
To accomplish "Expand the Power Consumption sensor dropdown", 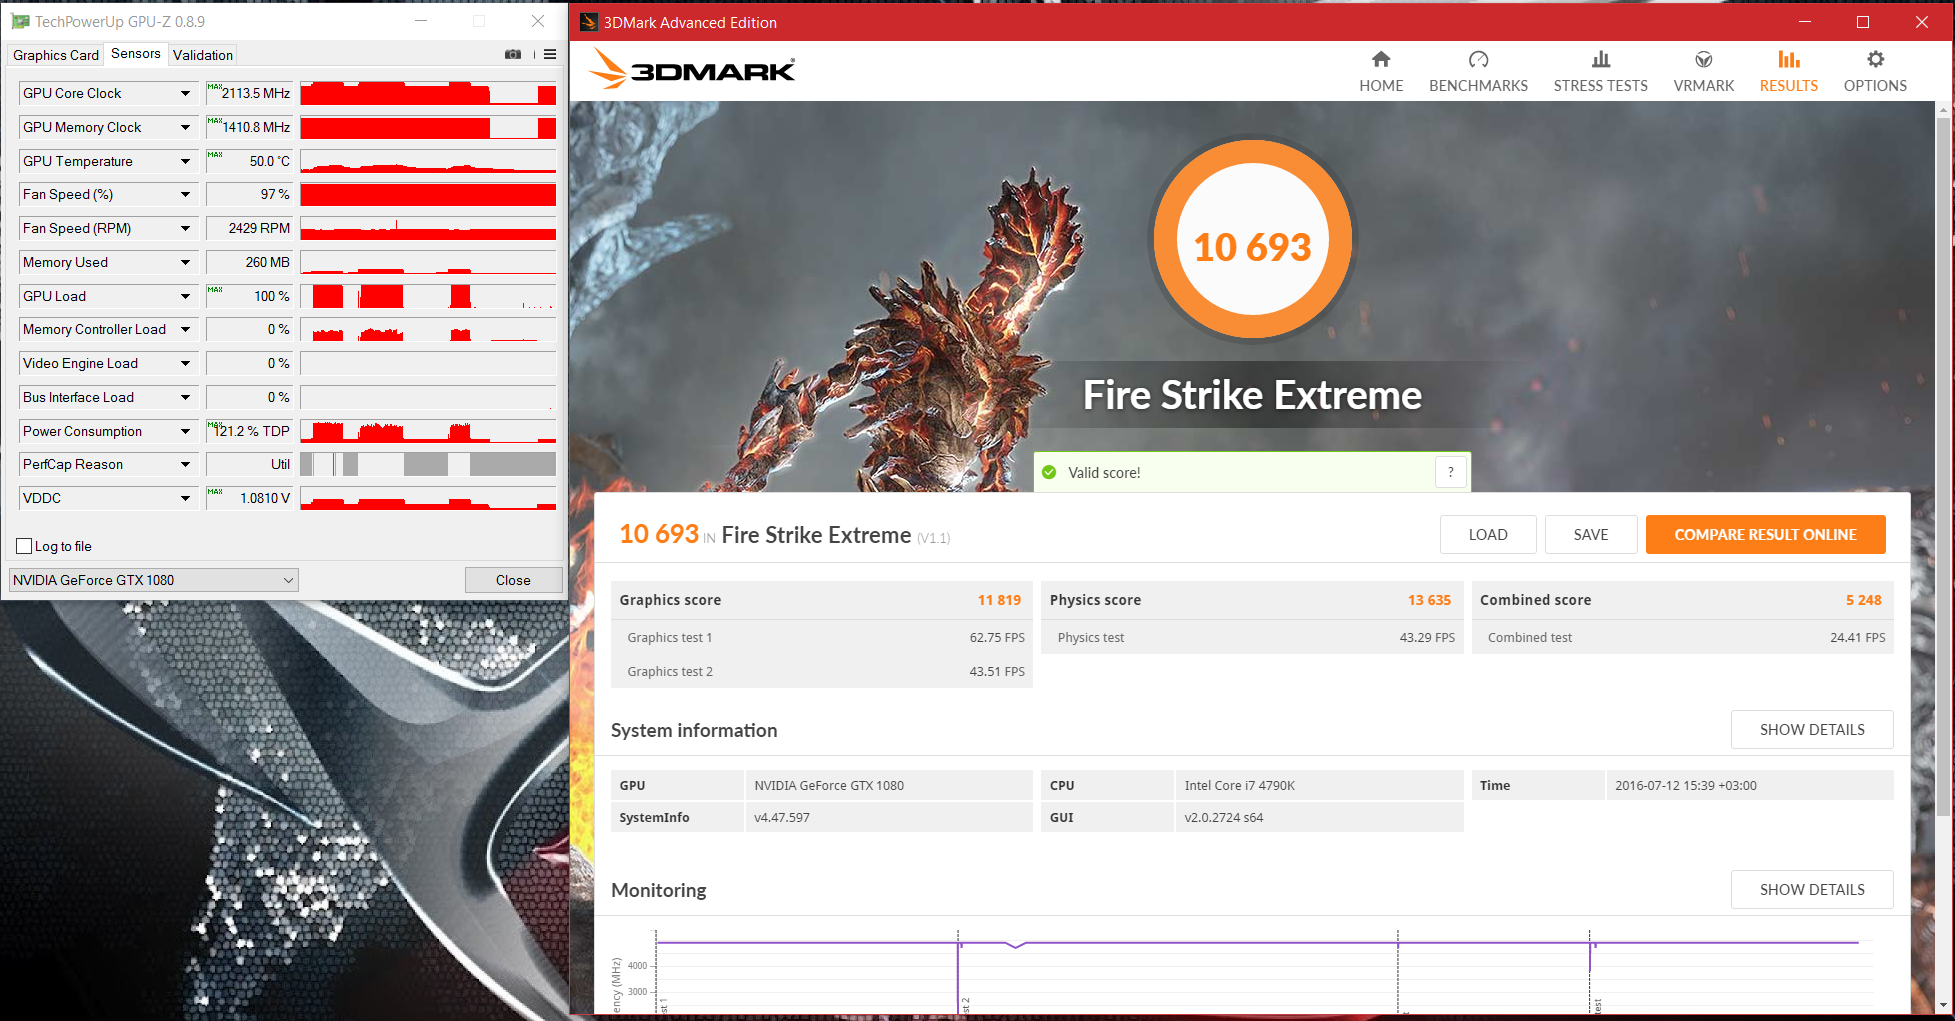I will tap(185, 431).
